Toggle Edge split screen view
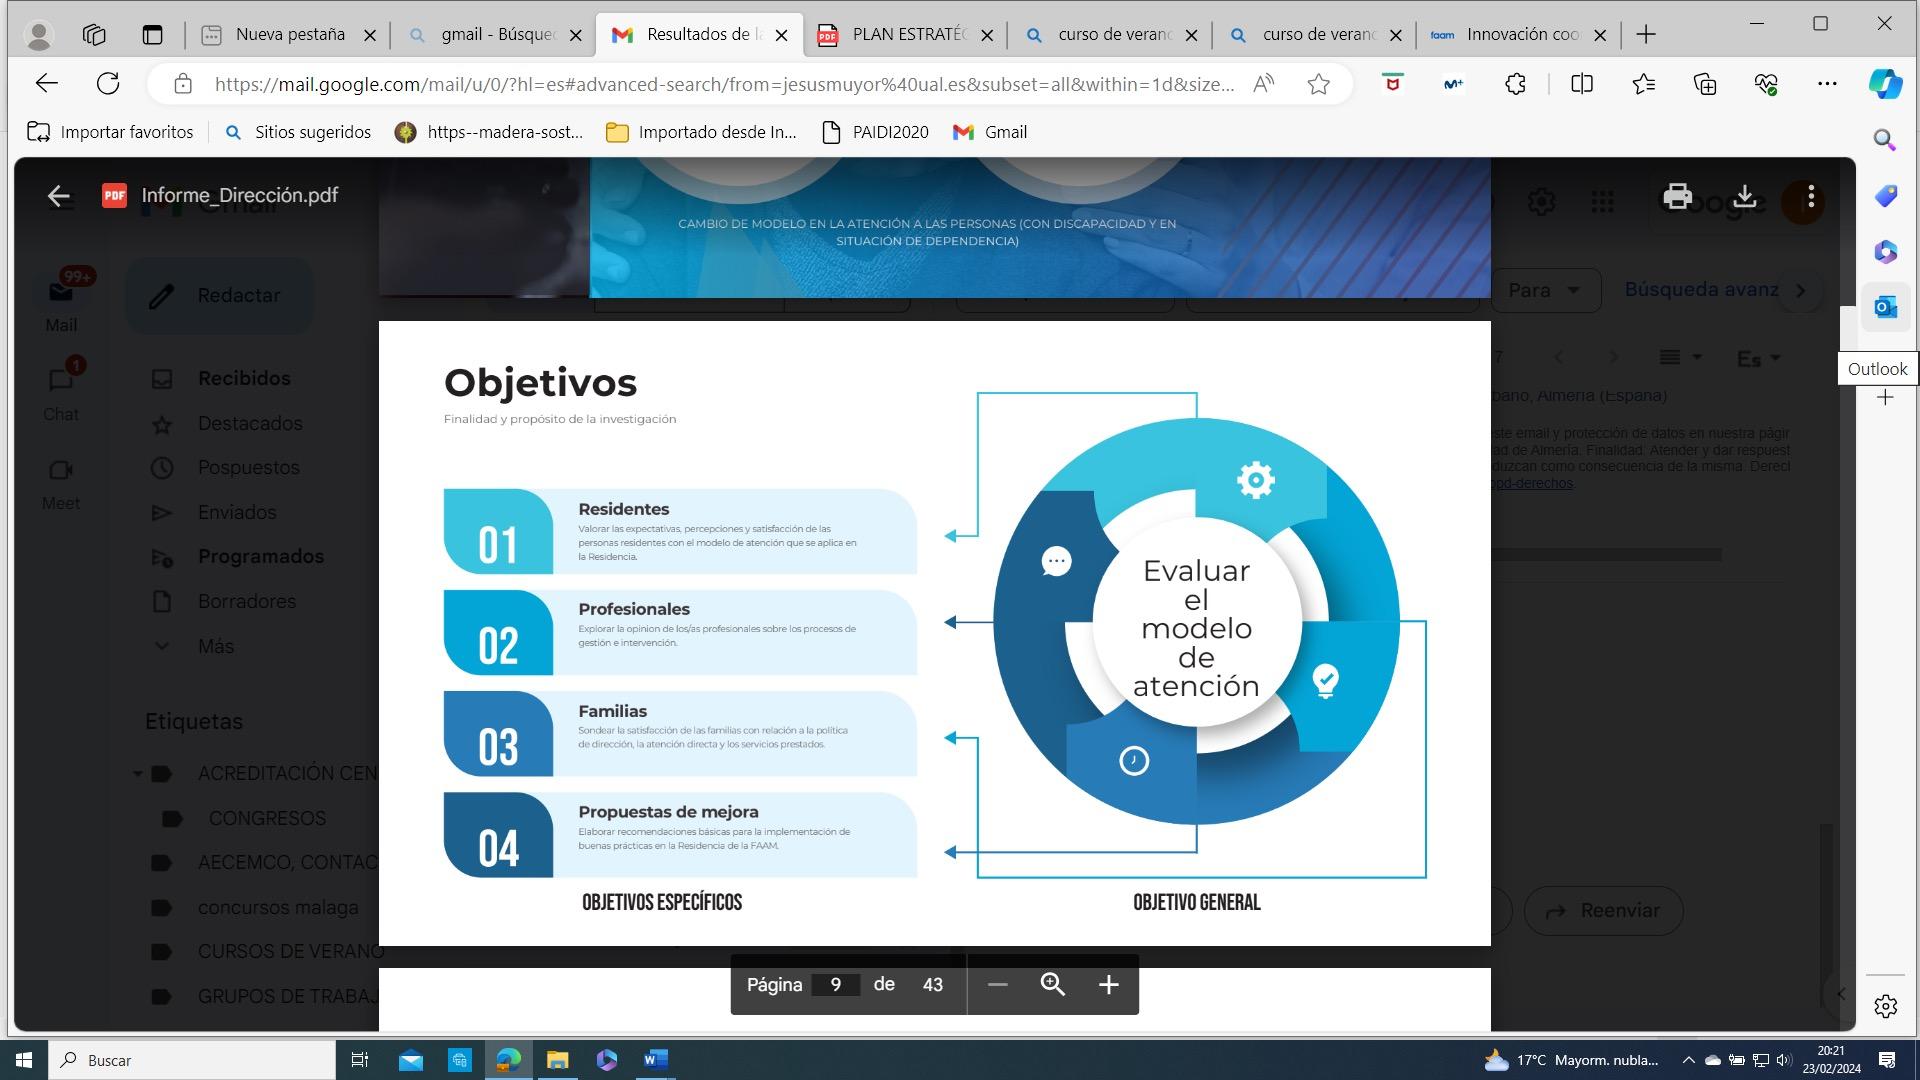Screen dimensions: 1920x1080 [x=1582, y=84]
